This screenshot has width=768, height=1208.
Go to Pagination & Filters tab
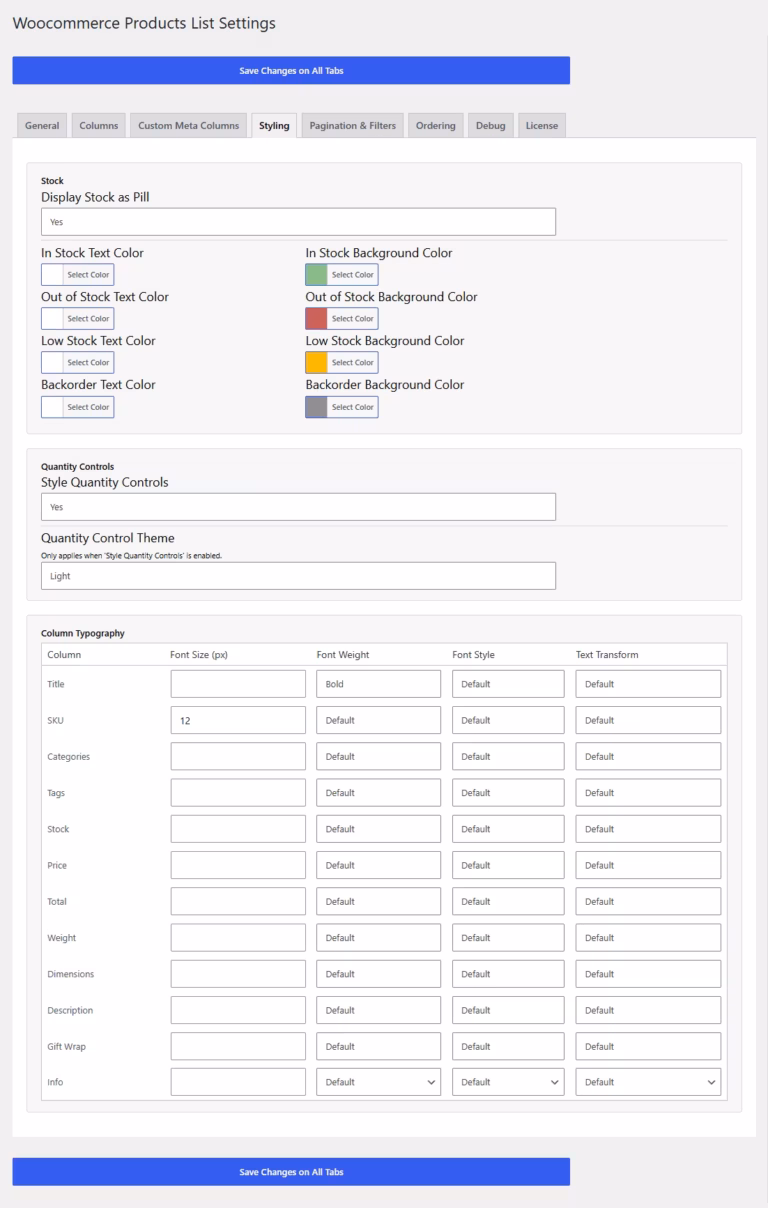(x=353, y=126)
